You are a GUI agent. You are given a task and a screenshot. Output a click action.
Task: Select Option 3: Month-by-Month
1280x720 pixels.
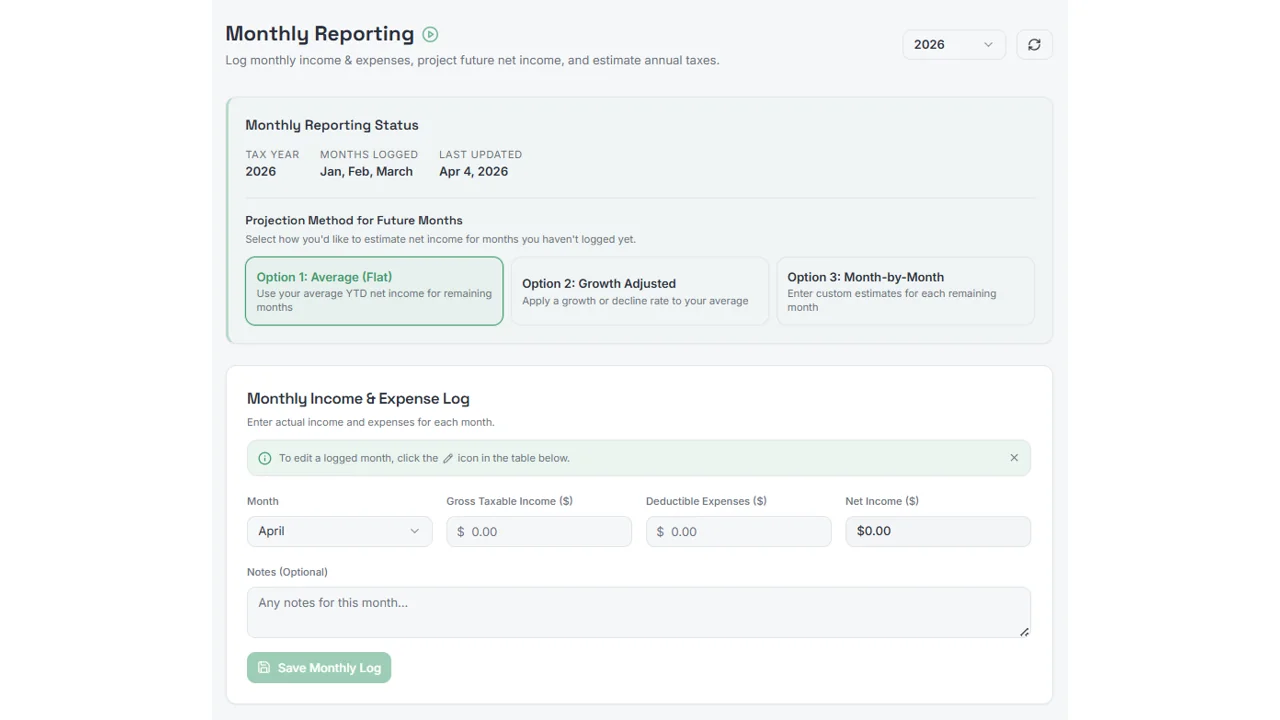905,291
